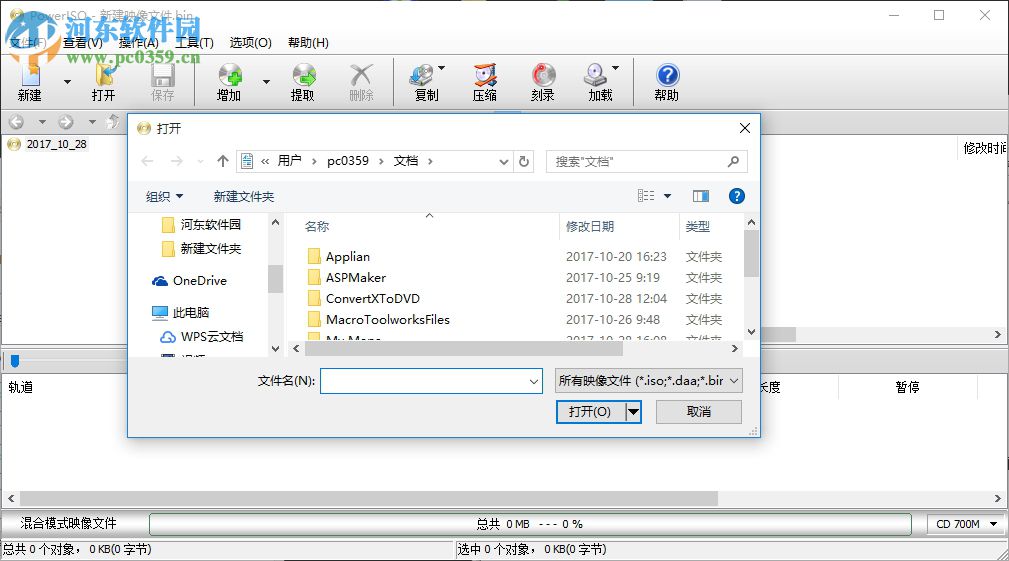Close the 打开 dialog with X
This screenshot has height=561, width=1009.
click(x=745, y=128)
